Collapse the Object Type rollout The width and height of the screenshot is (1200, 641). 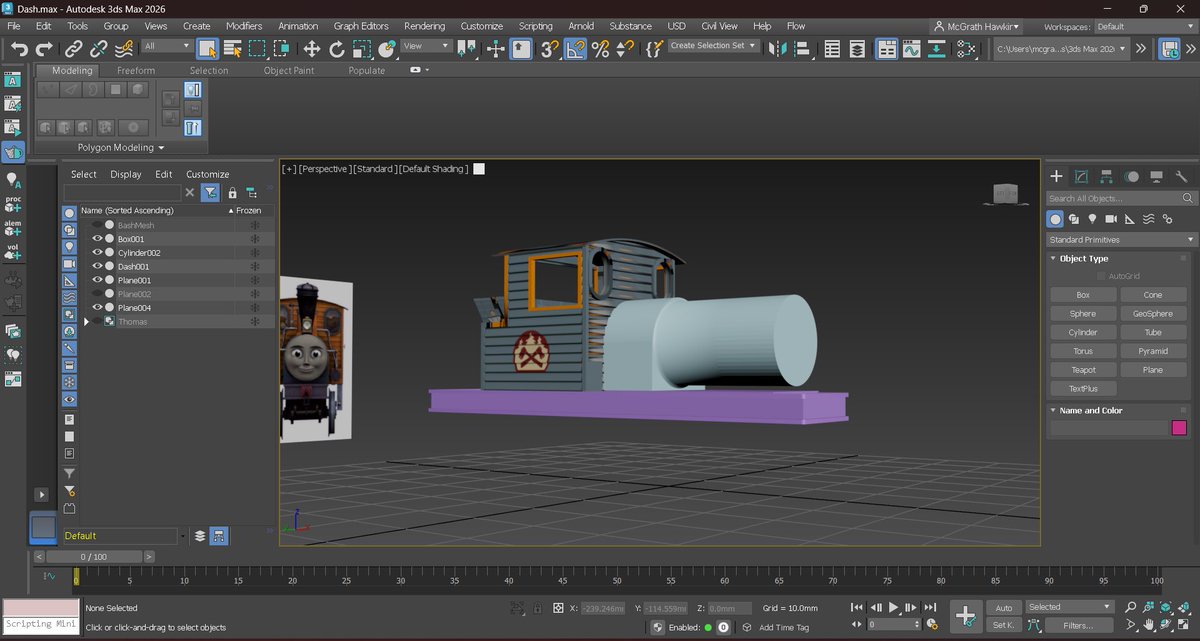[x=1084, y=258]
